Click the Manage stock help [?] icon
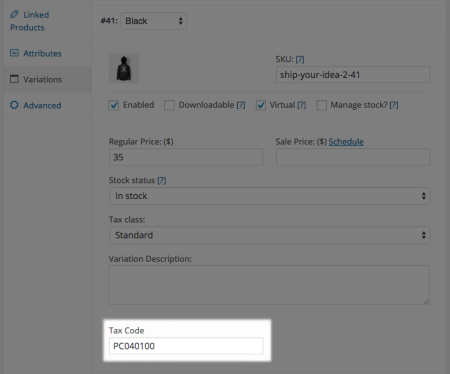Screen dimensions: 450x374 [x=394, y=105]
